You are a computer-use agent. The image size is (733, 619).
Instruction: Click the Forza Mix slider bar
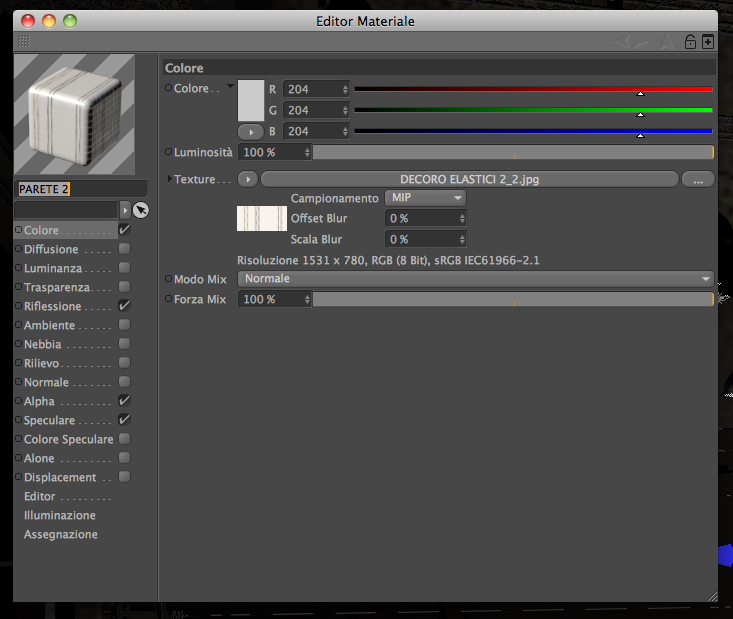513,299
